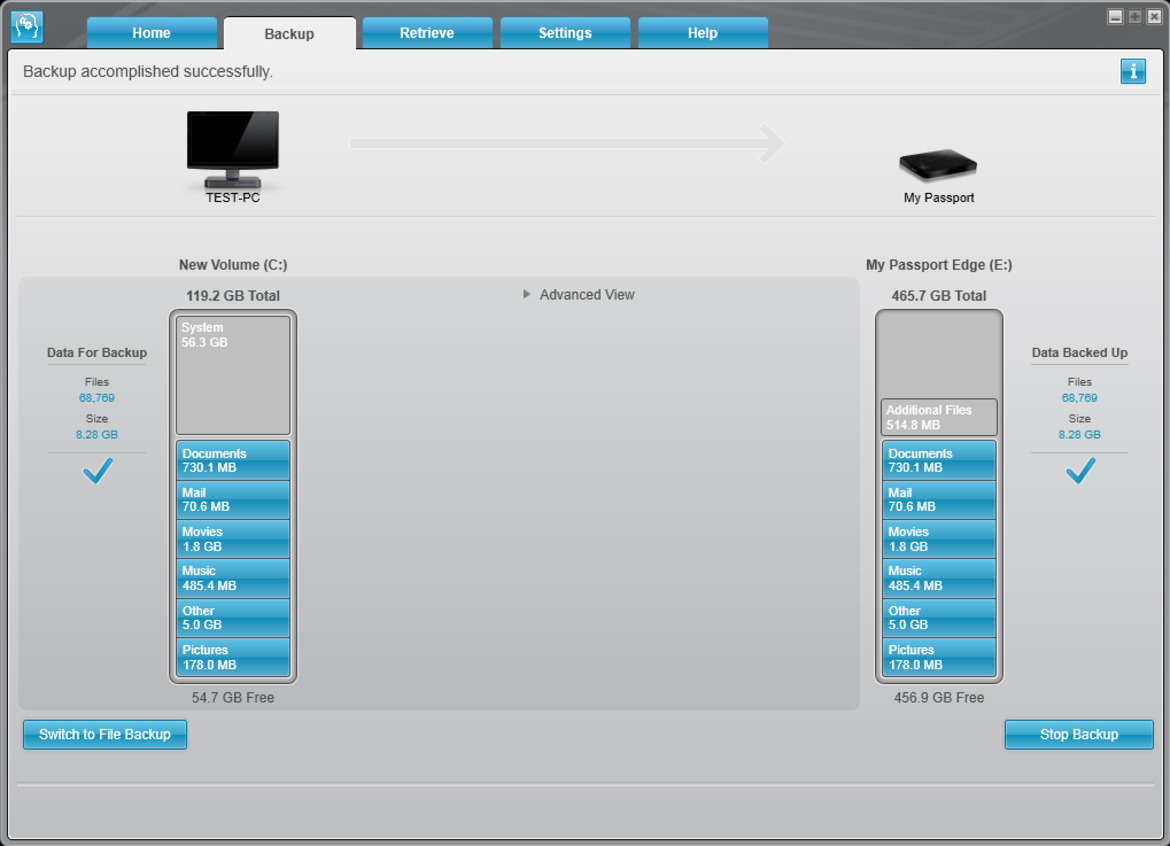1170x846 pixels.
Task: Select the Backup tab
Action: click(x=290, y=34)
